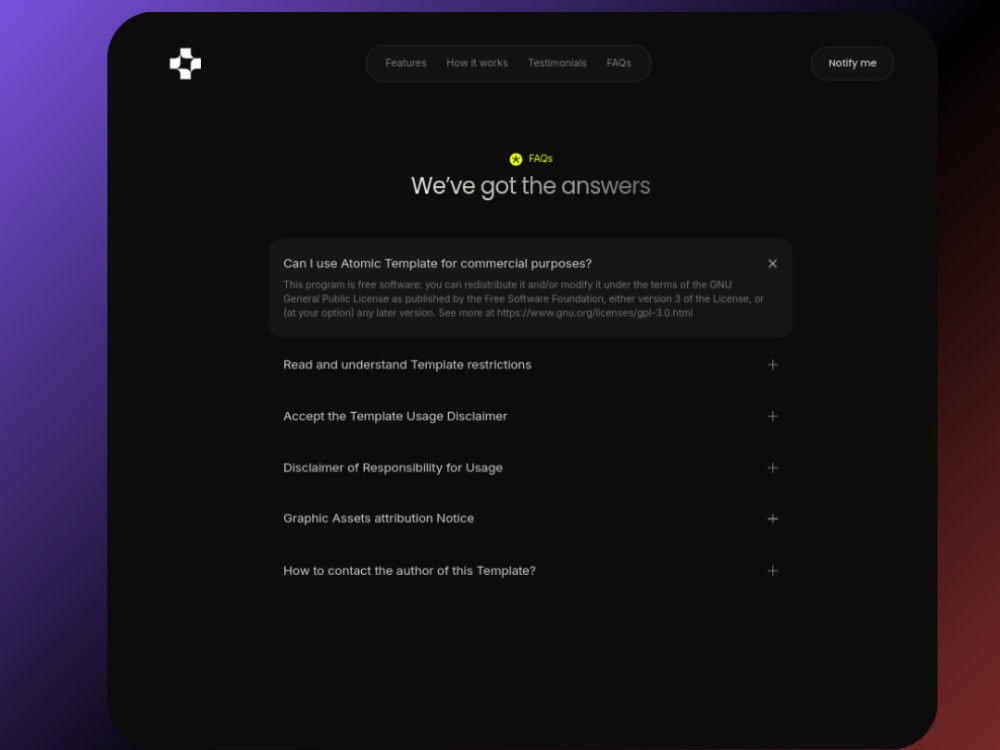Click 'Can I use Atomic Template' question
The image size is (1000, 750).
point(438,263)
